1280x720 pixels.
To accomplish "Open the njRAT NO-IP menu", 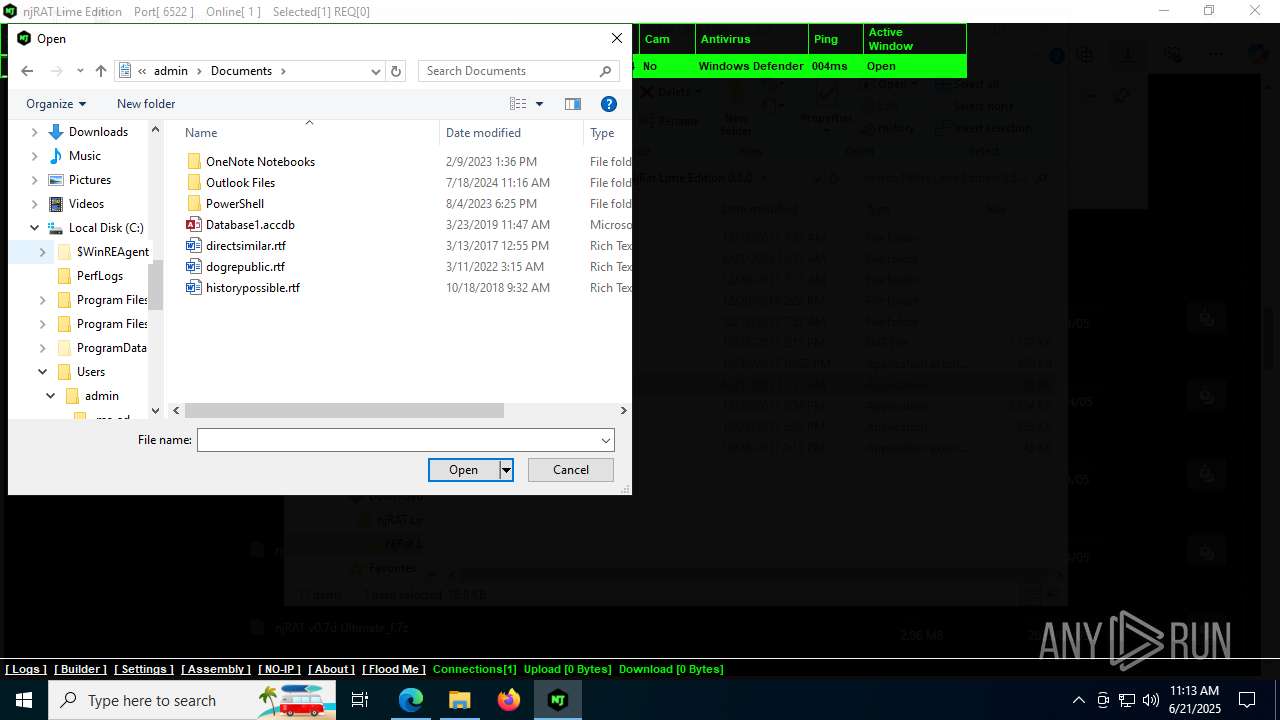I will coord(279,669).
